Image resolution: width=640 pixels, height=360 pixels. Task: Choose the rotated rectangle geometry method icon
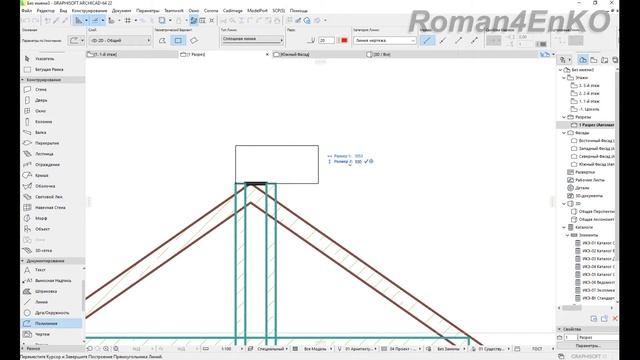point(194,40)
